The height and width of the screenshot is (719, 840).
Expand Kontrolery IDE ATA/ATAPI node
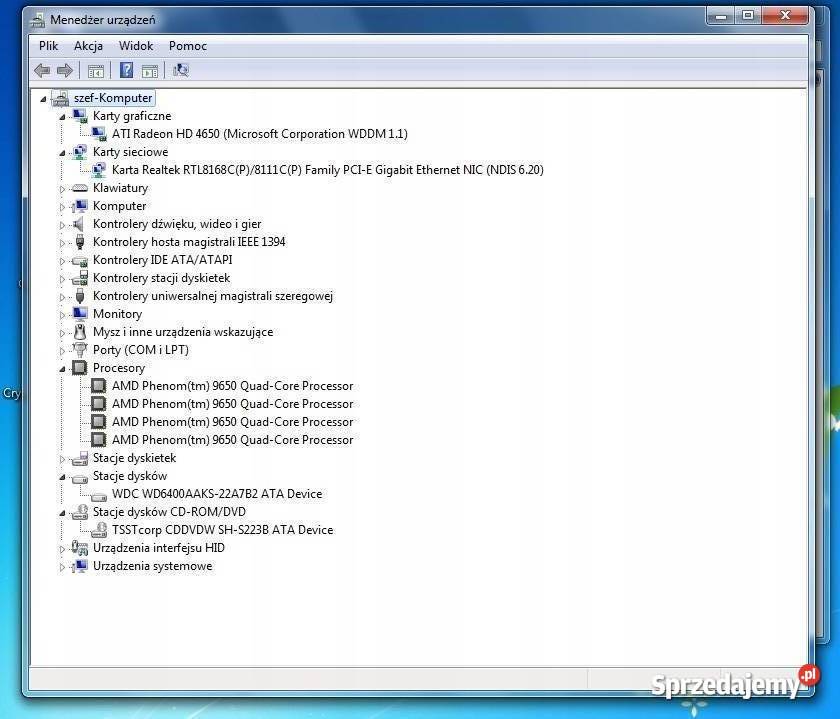tap(63, 260)
